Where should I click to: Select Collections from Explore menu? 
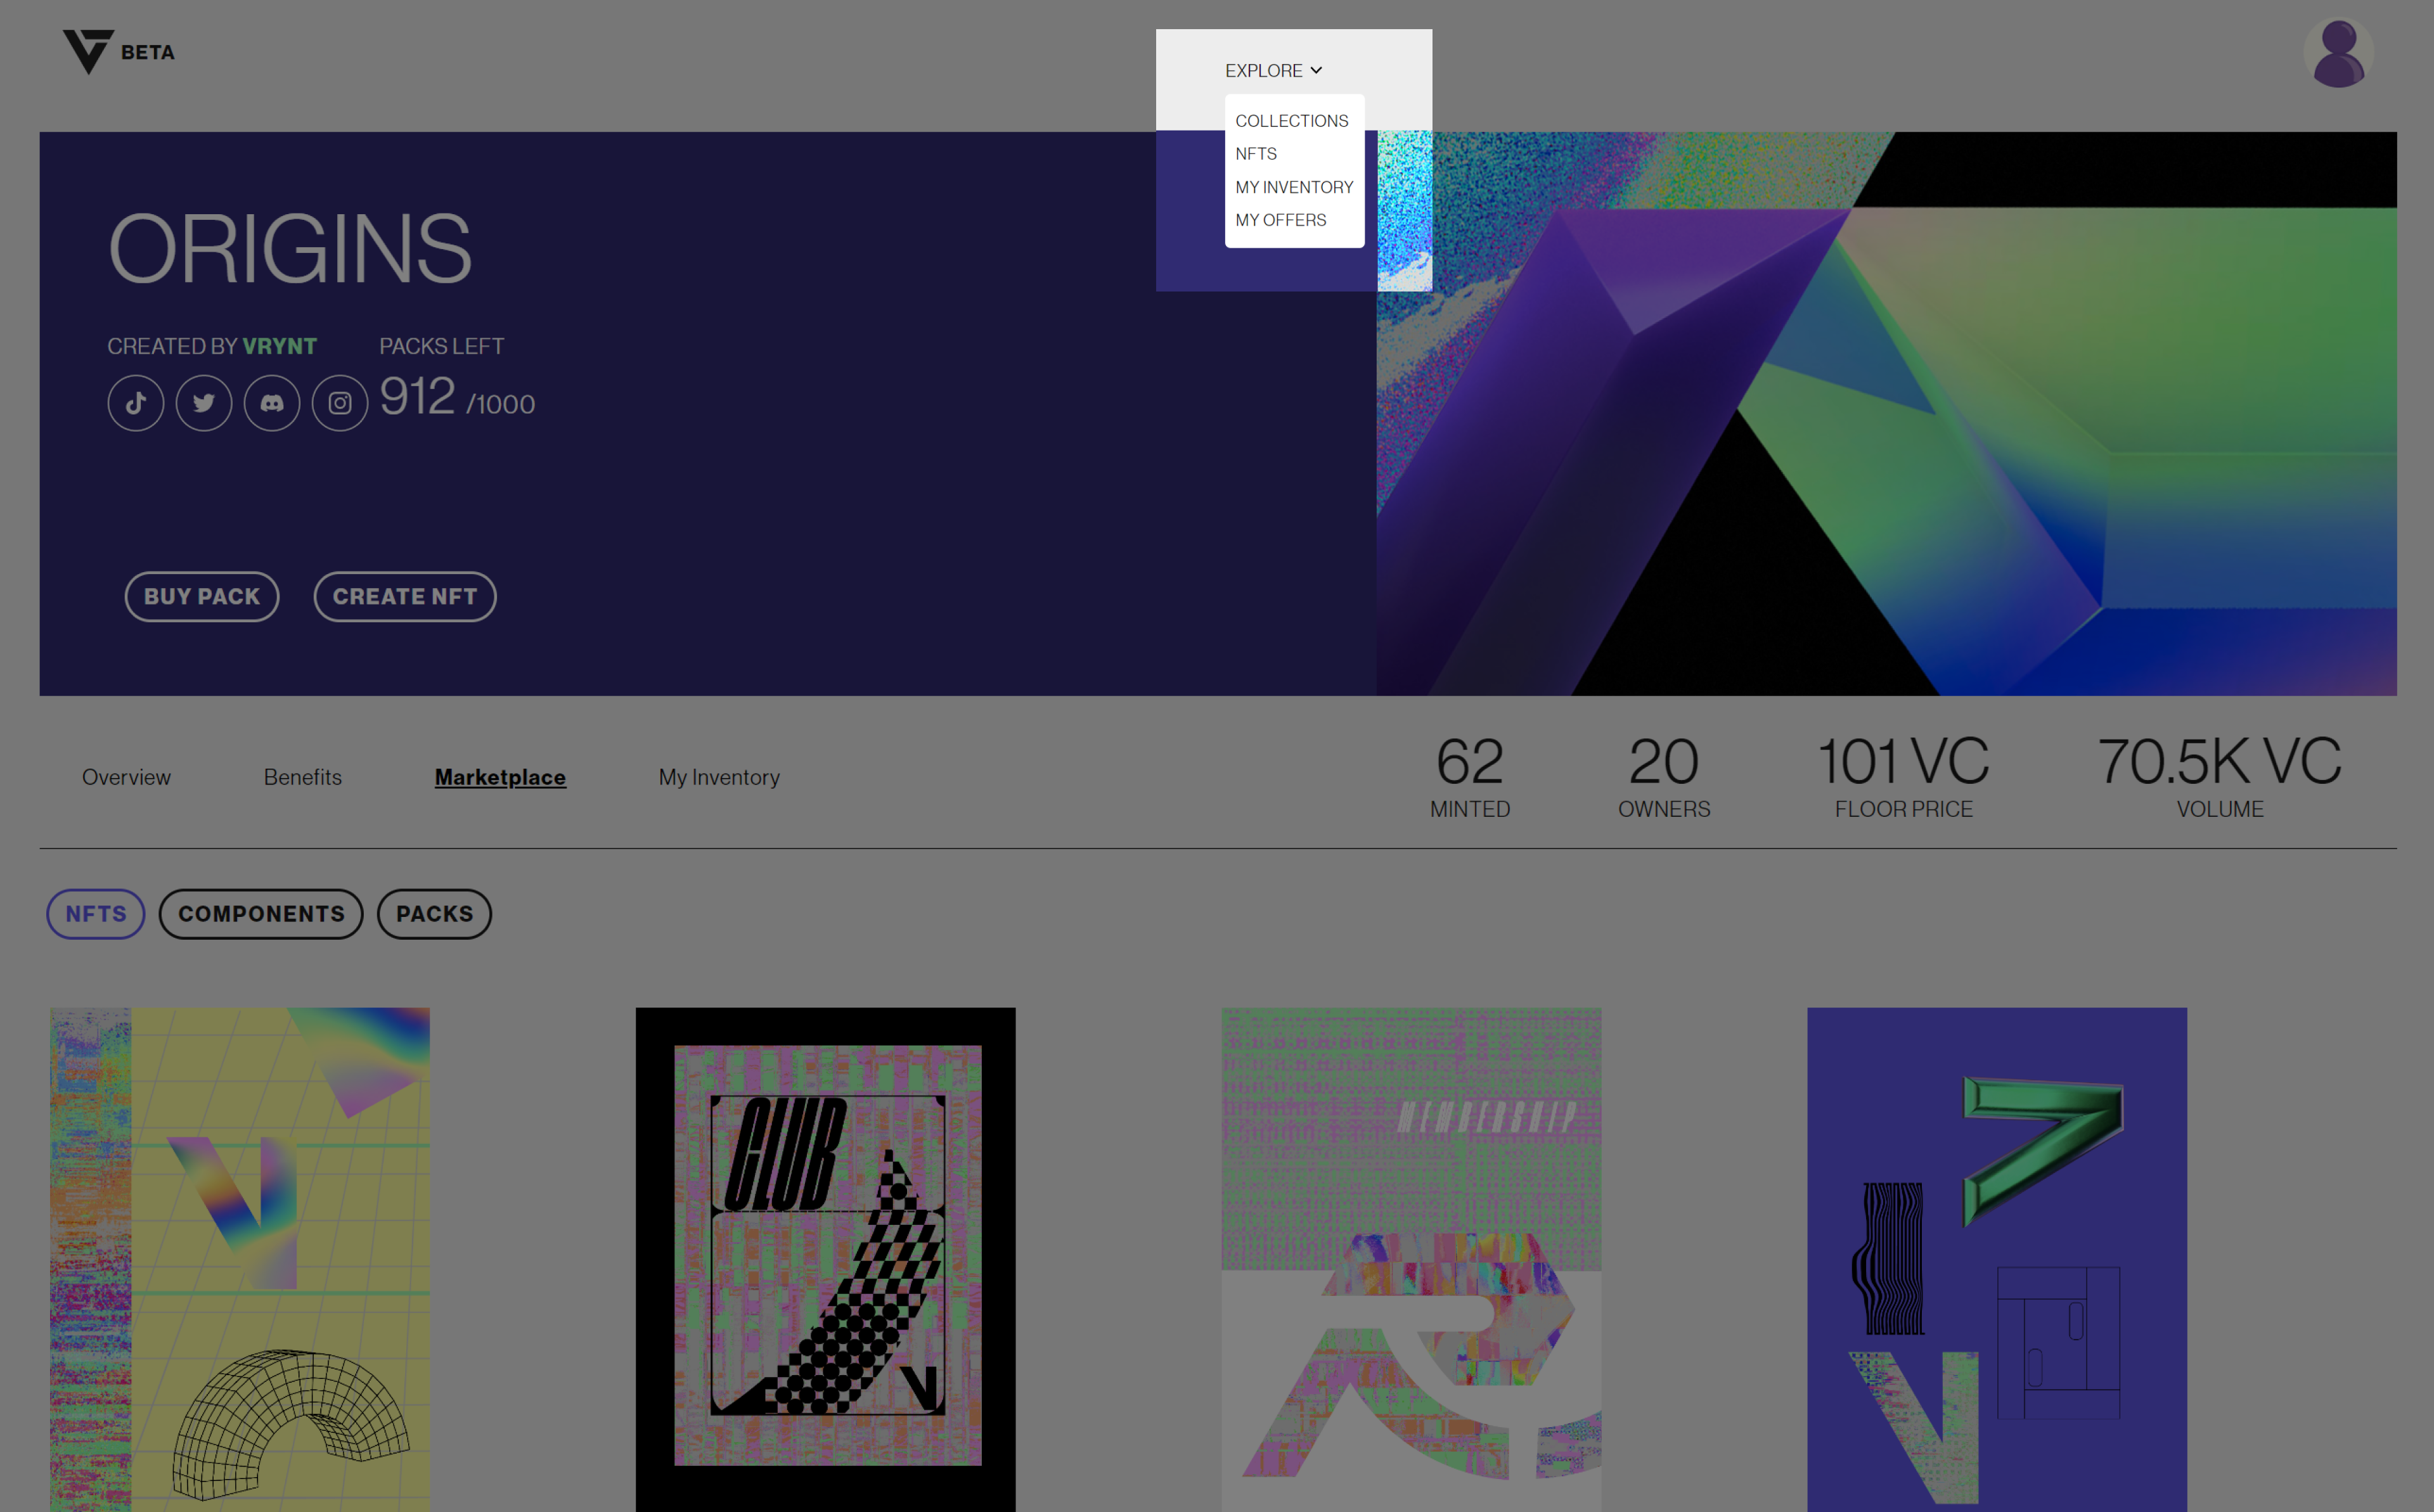[1291, 121]
